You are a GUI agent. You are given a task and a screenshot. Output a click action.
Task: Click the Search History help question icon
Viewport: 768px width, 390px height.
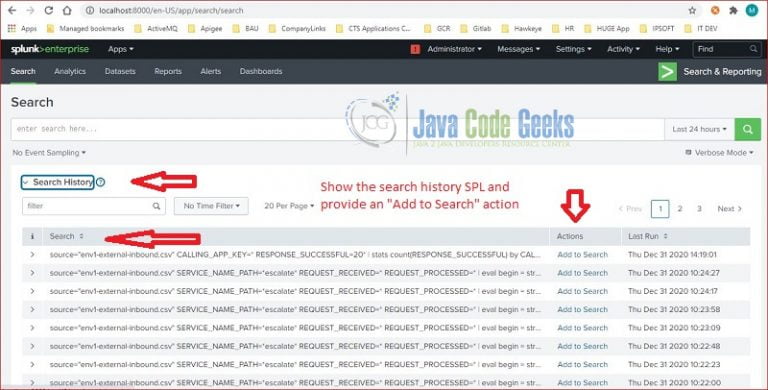(100, 182)
